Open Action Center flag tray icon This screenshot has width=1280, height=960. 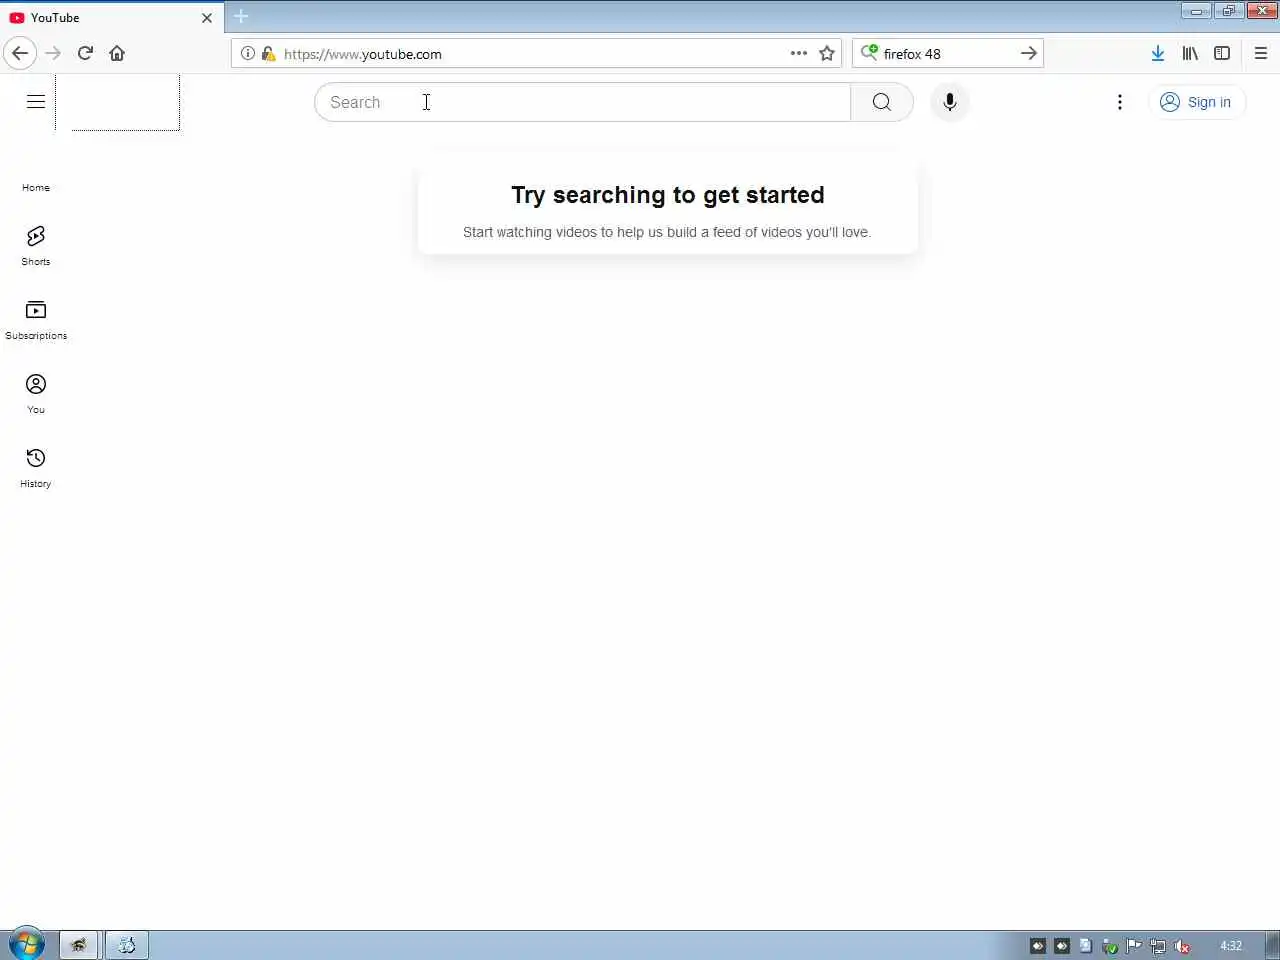coord(1134,946)
